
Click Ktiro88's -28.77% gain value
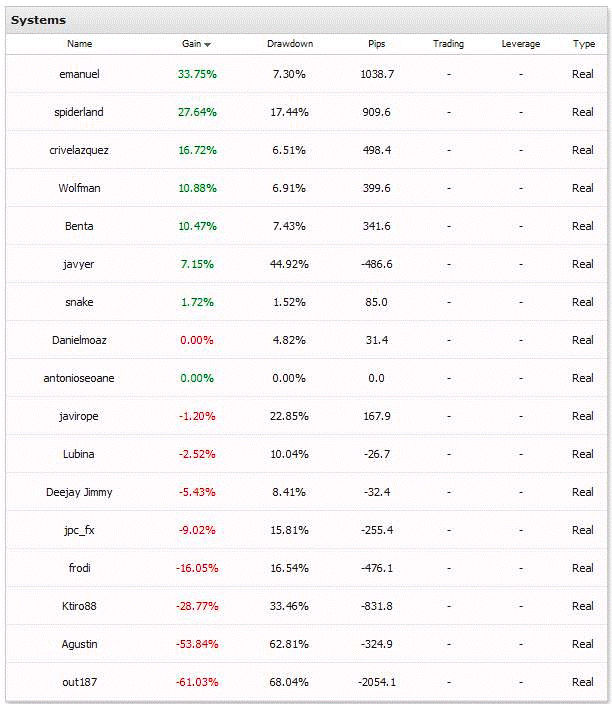point(197,606)
